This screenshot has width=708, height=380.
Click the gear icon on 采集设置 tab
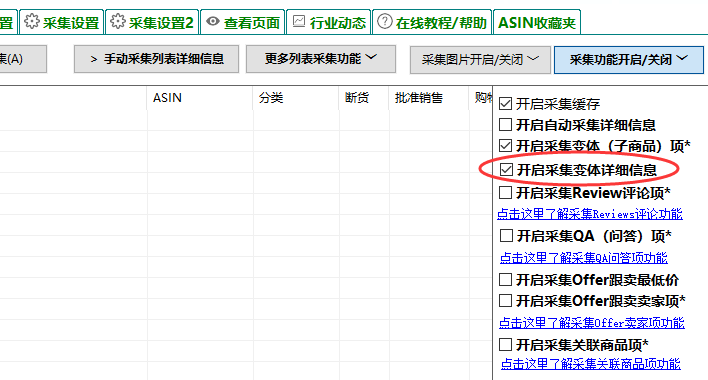(32, 21)
